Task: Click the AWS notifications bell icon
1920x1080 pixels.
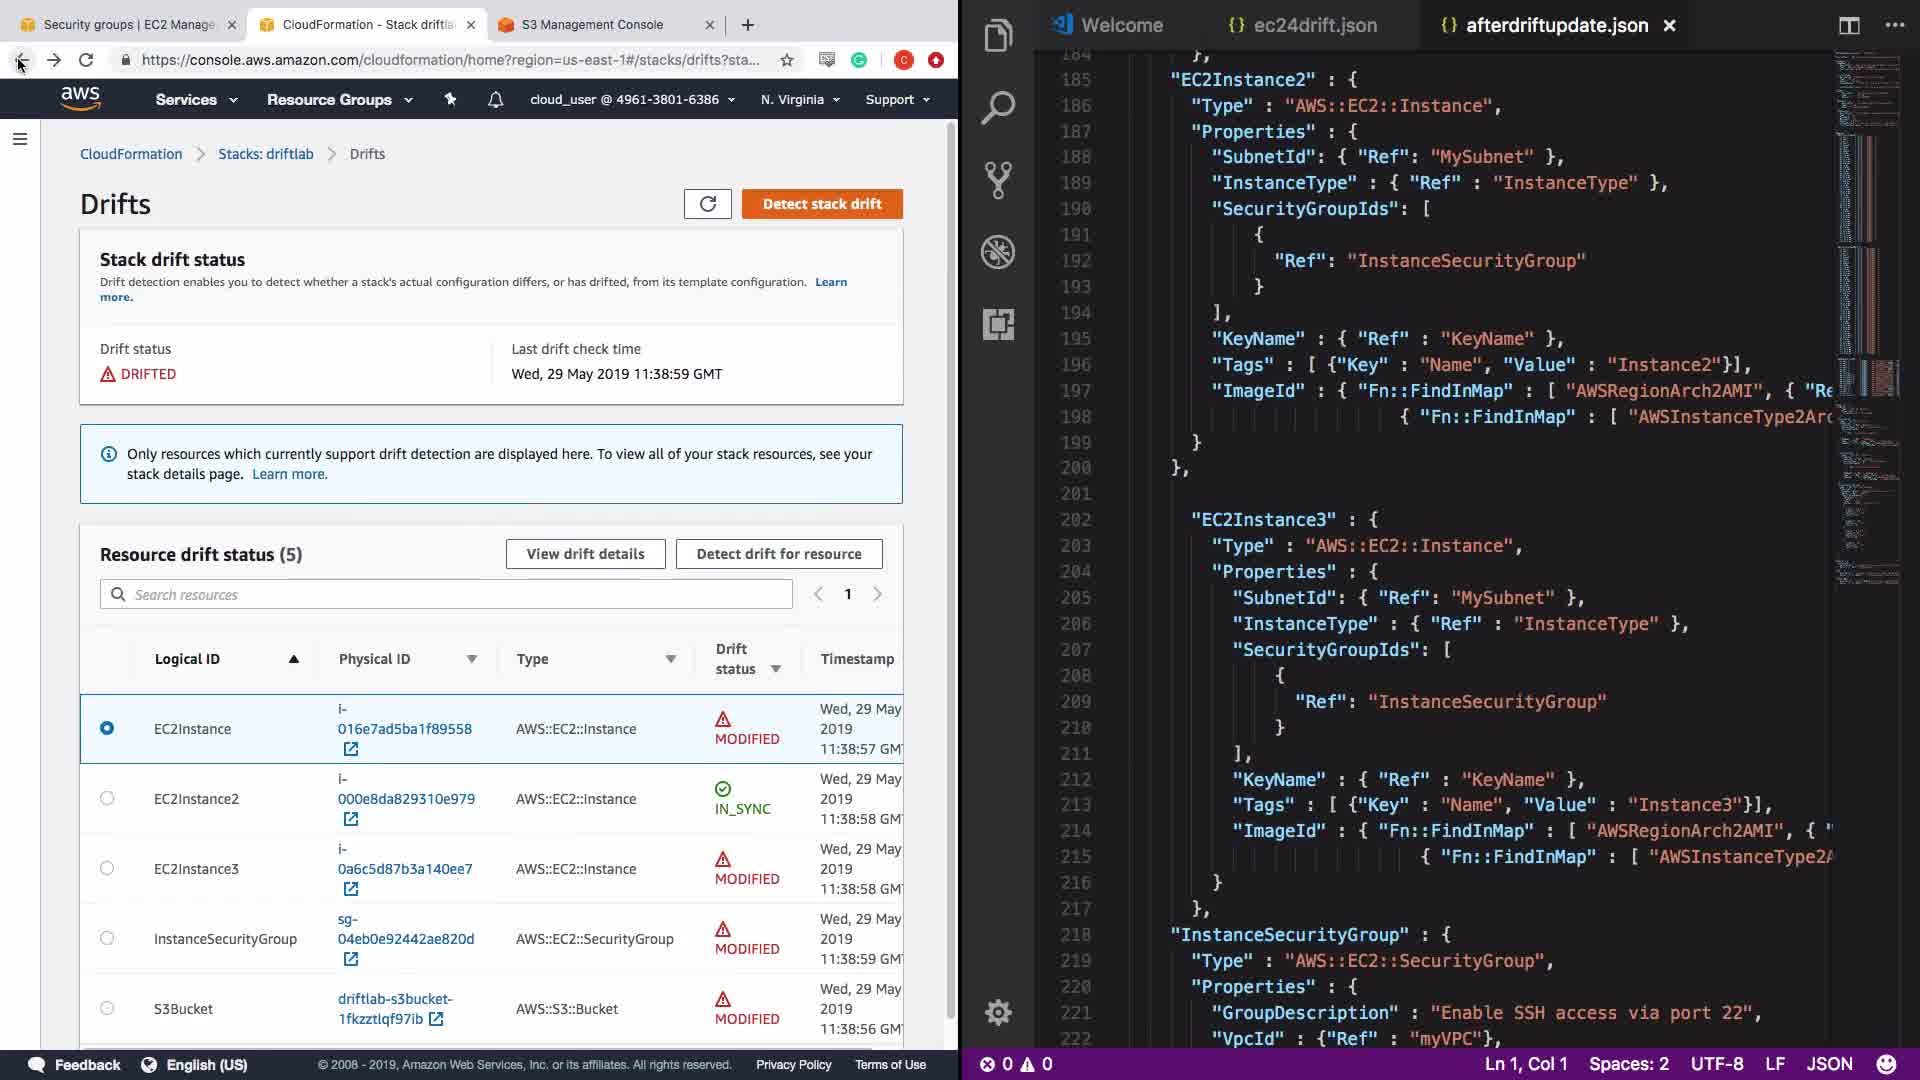Action: (x=495, y=100)
